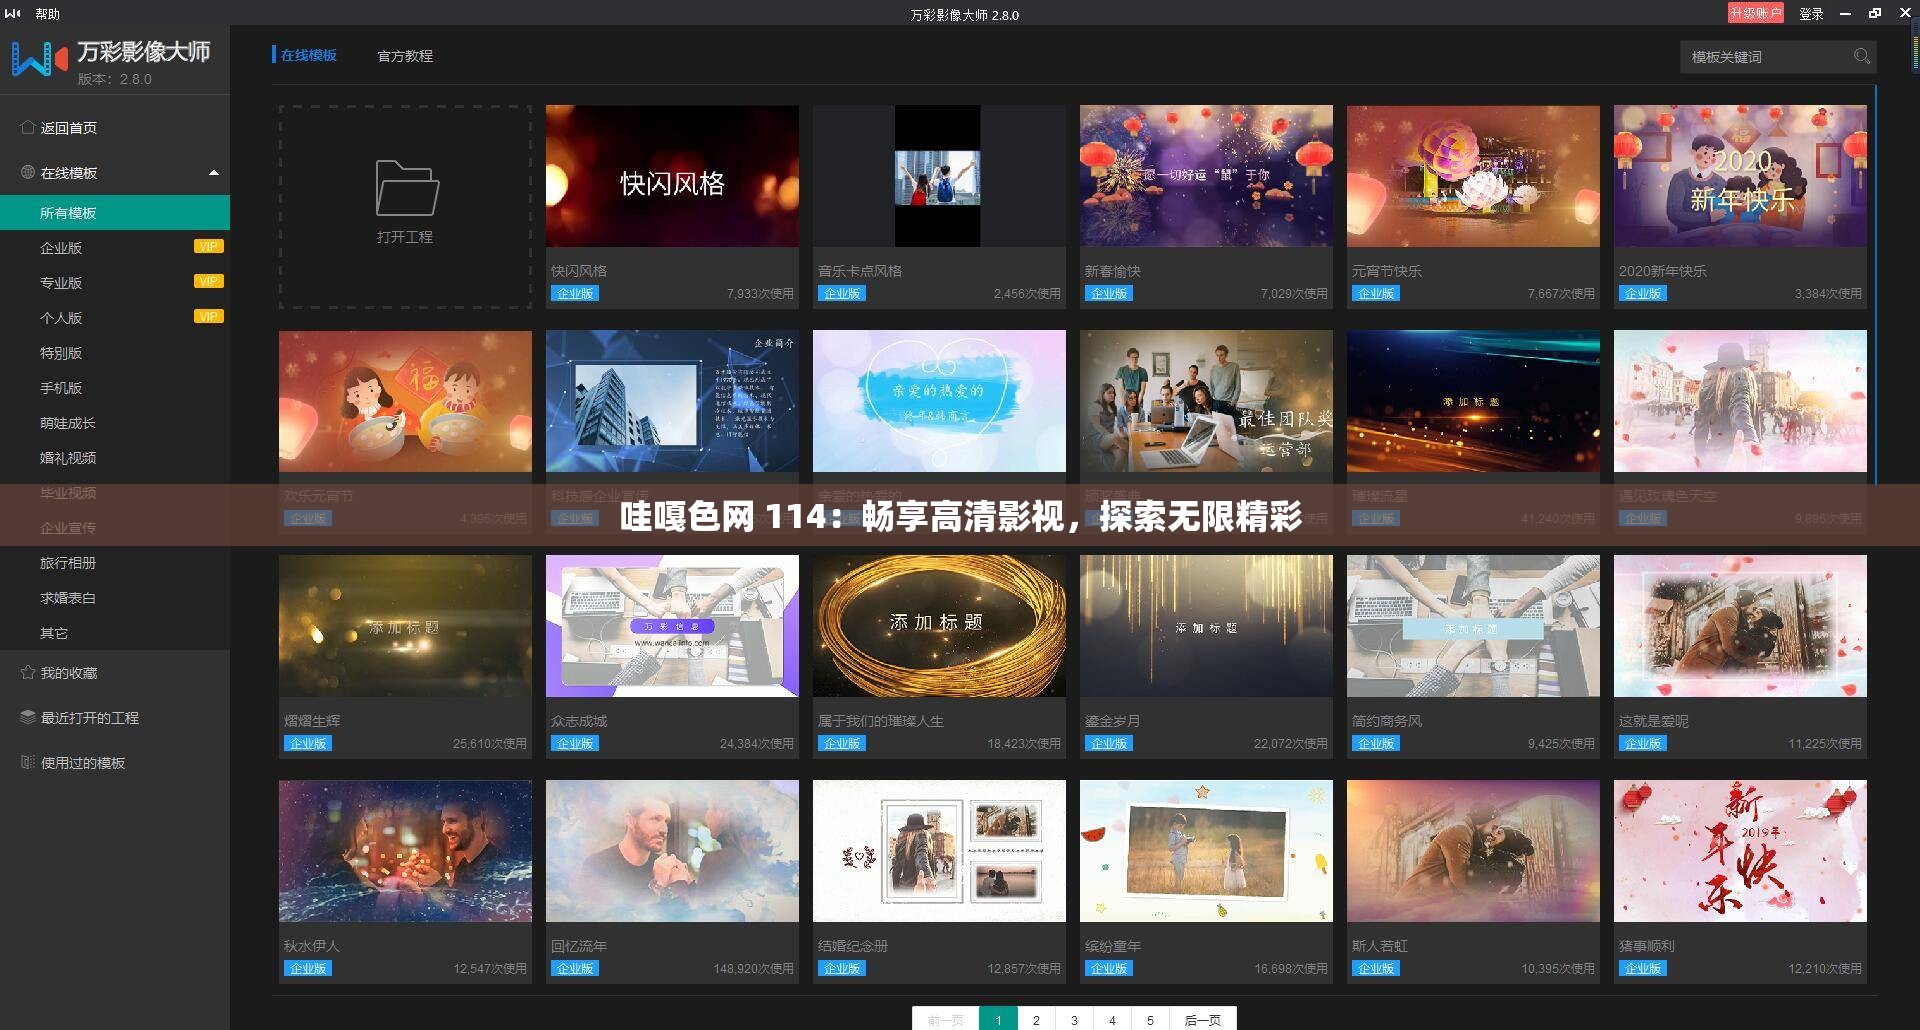Viewport: 1920px width, 1030px height.
Task: Open the 这就是爱呢 template thumbnail
Action: tap(1740, 626)
